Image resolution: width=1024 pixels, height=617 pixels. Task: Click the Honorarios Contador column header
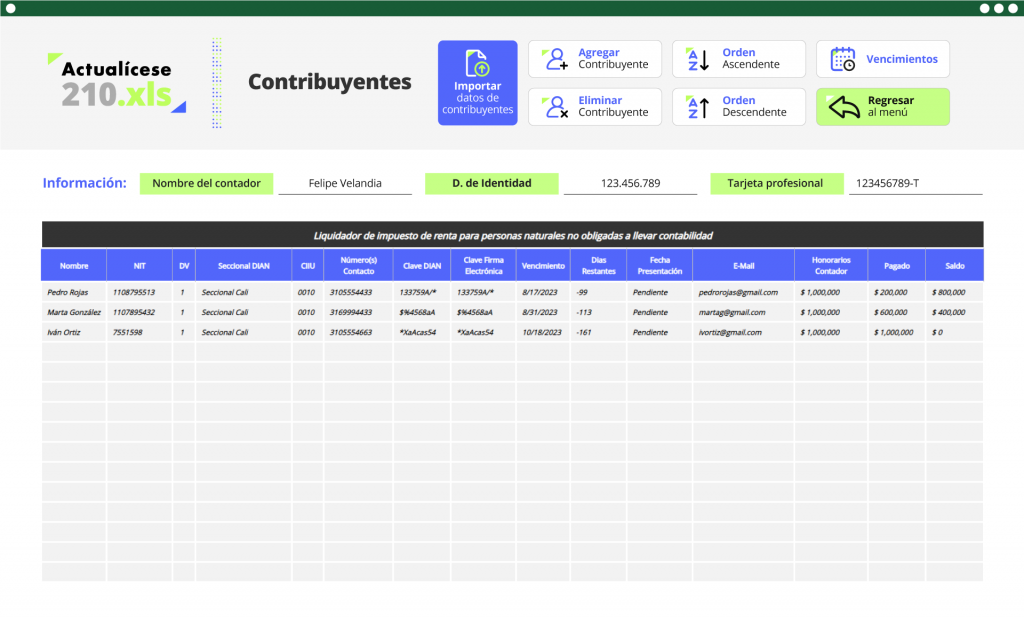831,265
